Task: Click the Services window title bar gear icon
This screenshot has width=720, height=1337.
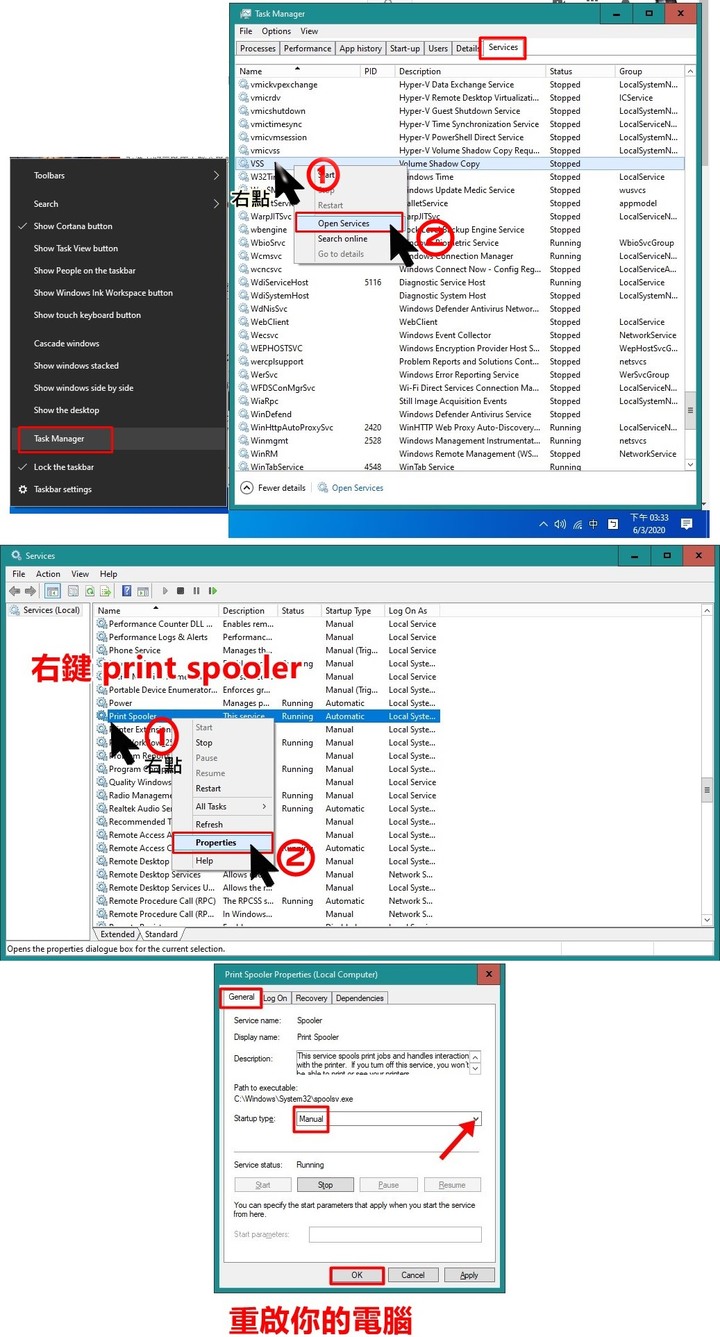Action: point(15,555)
